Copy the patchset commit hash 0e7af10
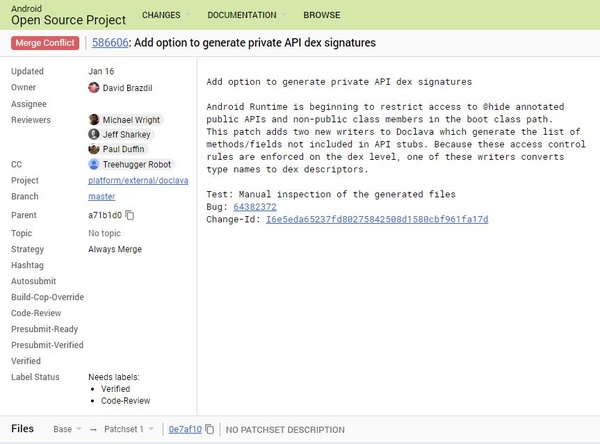This screenshot has height=444, width=600. [212, 429]
